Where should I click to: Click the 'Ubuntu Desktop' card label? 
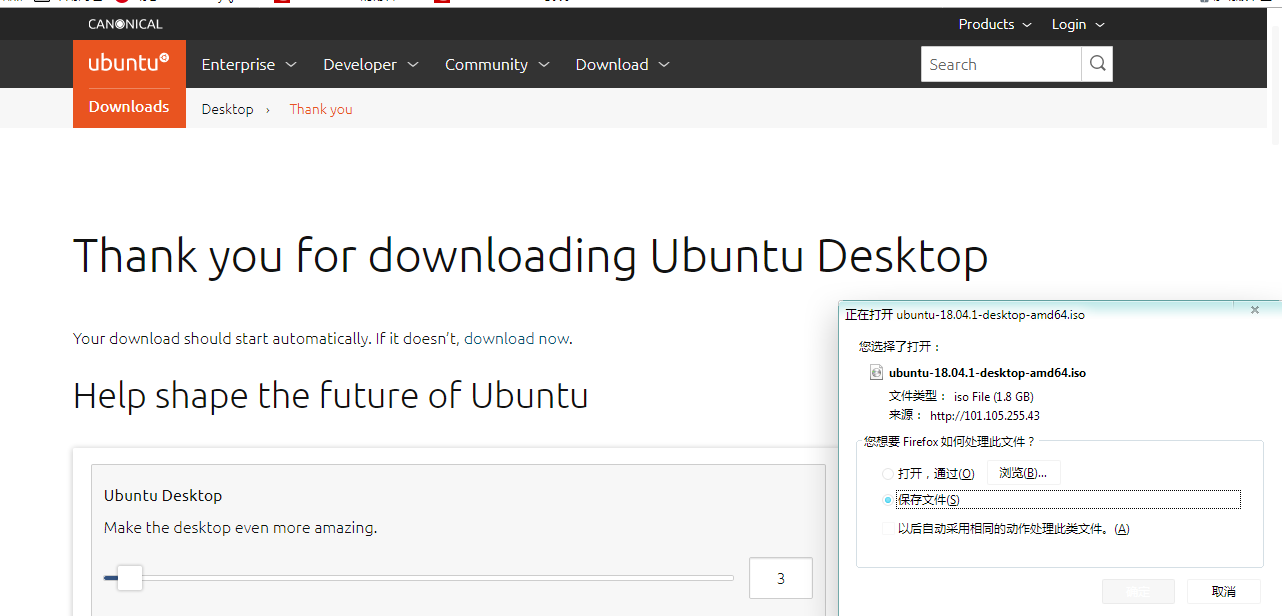tap(163, 495)
